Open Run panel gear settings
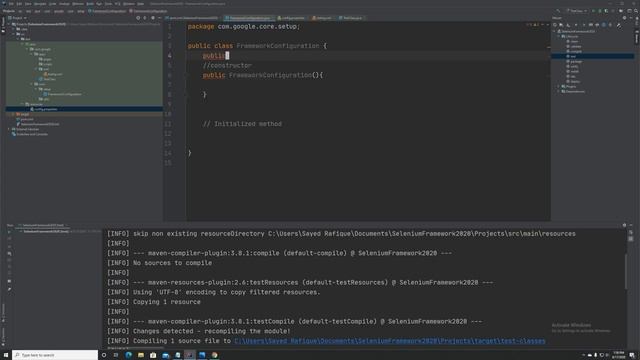The height and width of the screenshot is (360, 640). point(624,225)
